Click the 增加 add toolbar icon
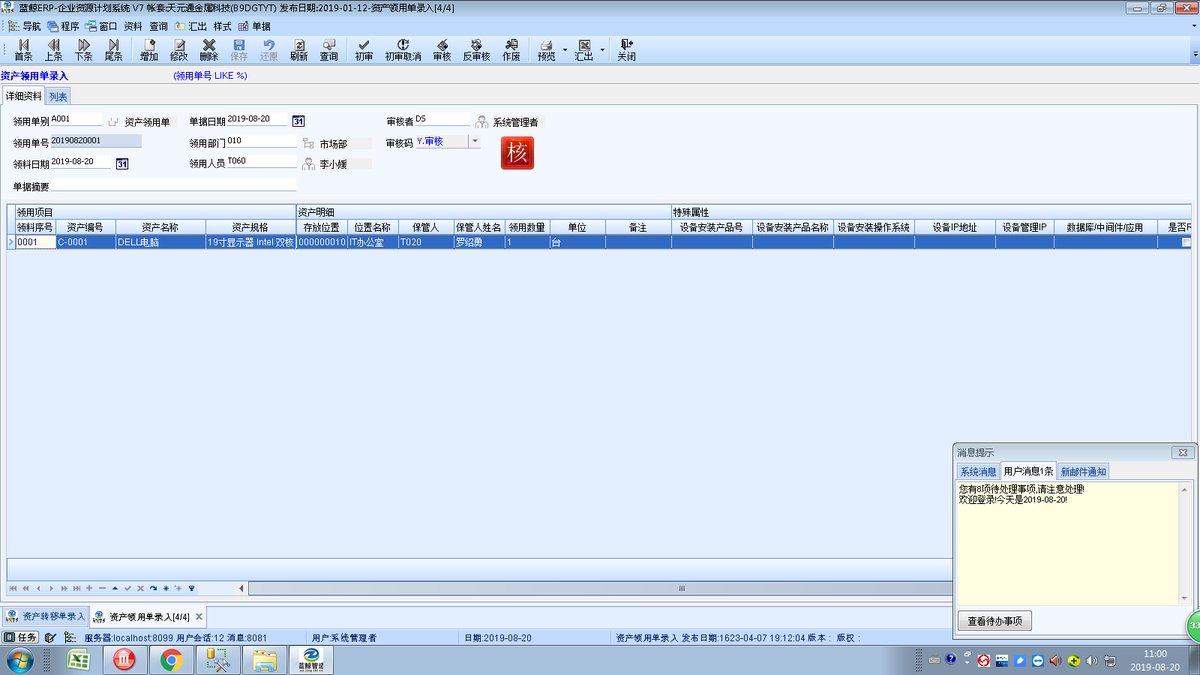Screen dimensions: 1200x675 [149, 50]
